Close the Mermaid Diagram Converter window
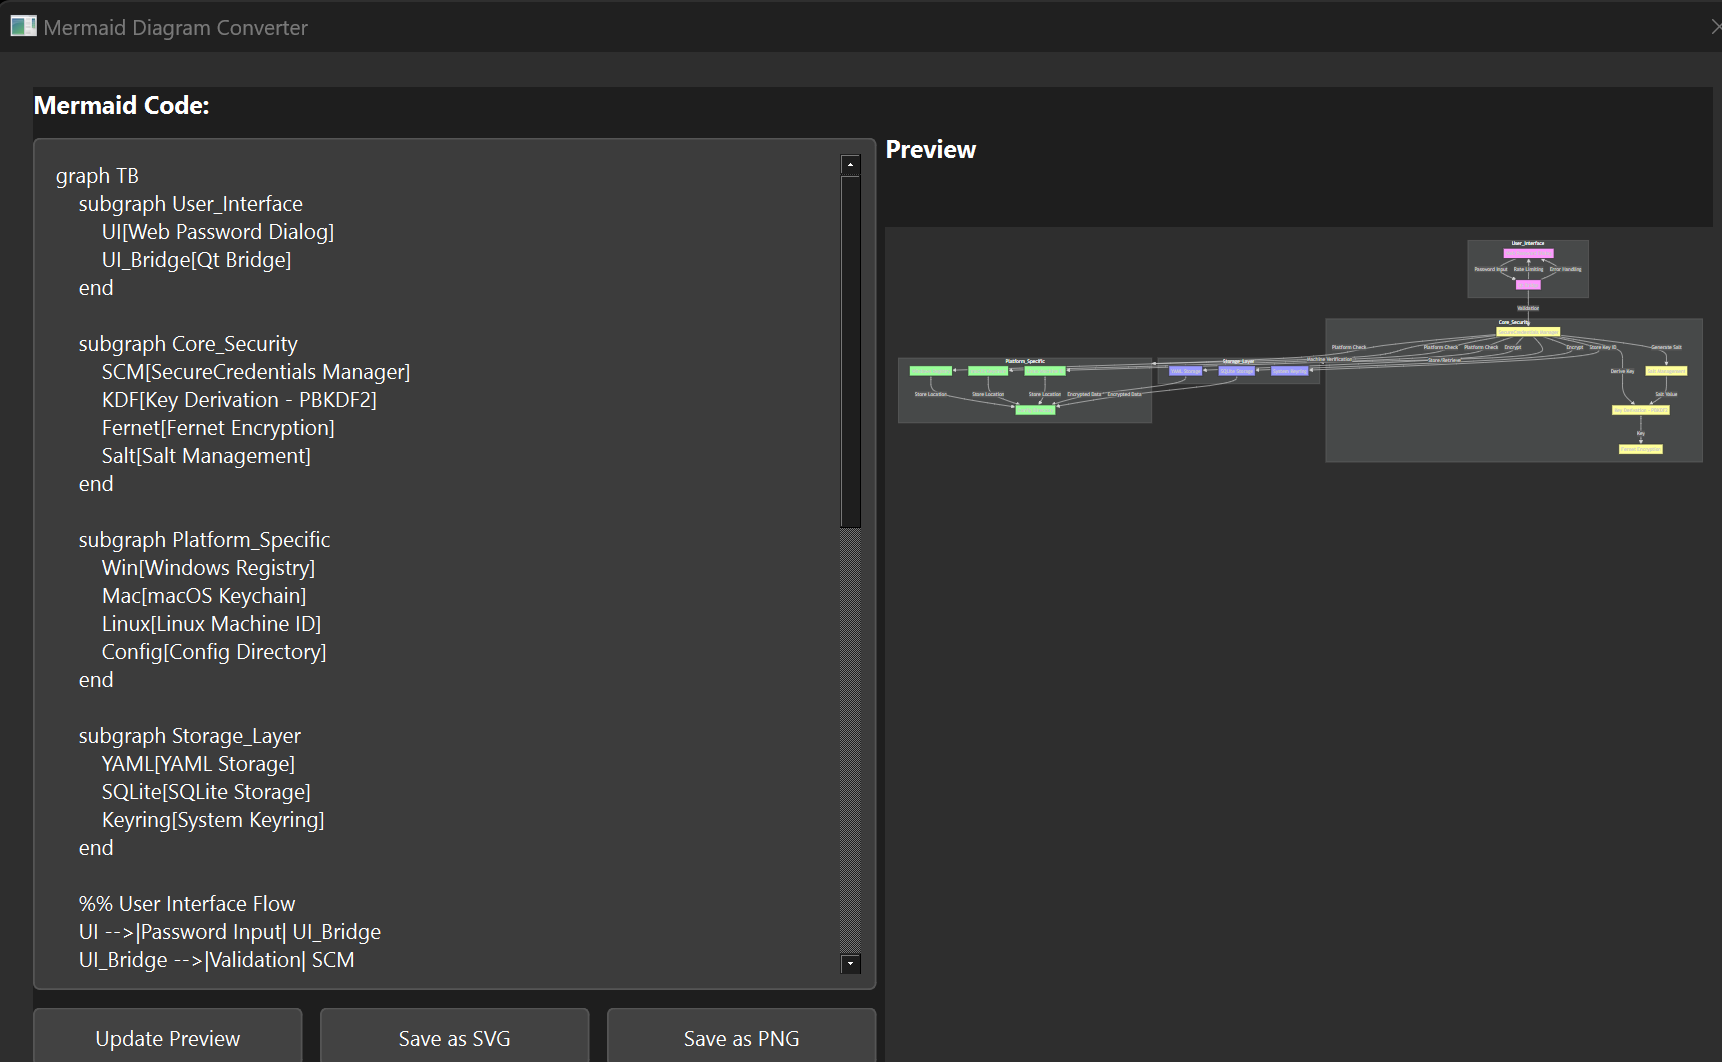This screenshot has width=1722, height=1062. click(x=1715, y=27)
